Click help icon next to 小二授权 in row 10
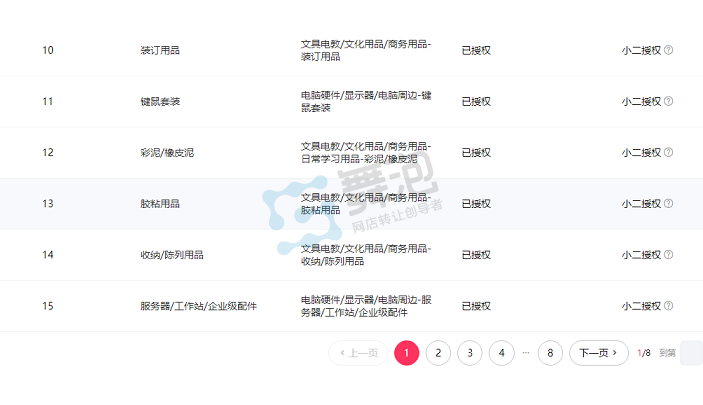The width and height of the screenshot is (703, 405). (x=668, y=50)
